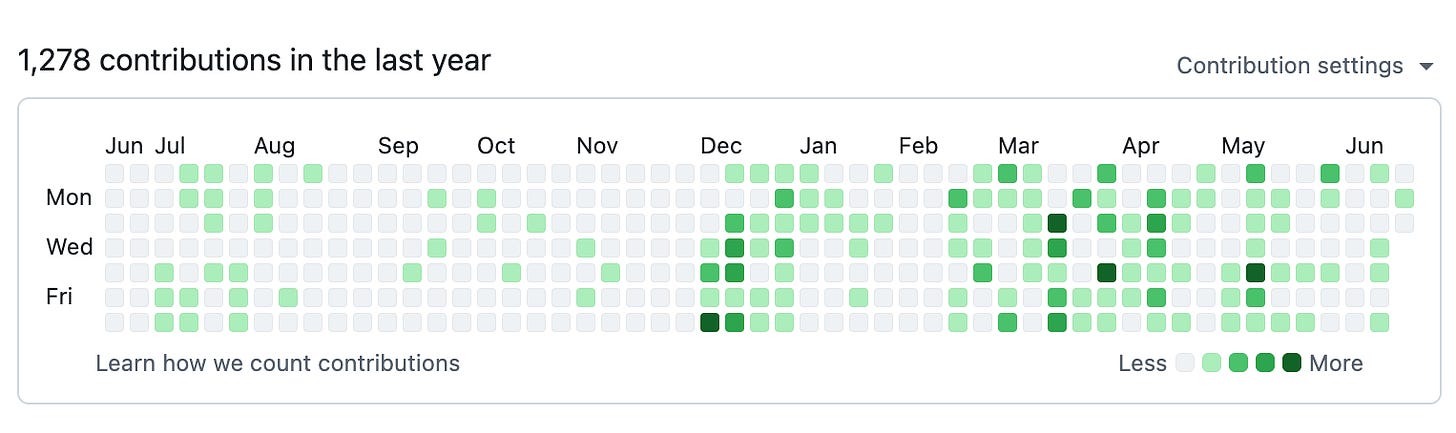Select the gray legend swatch beside Less

coord(1185,363)
